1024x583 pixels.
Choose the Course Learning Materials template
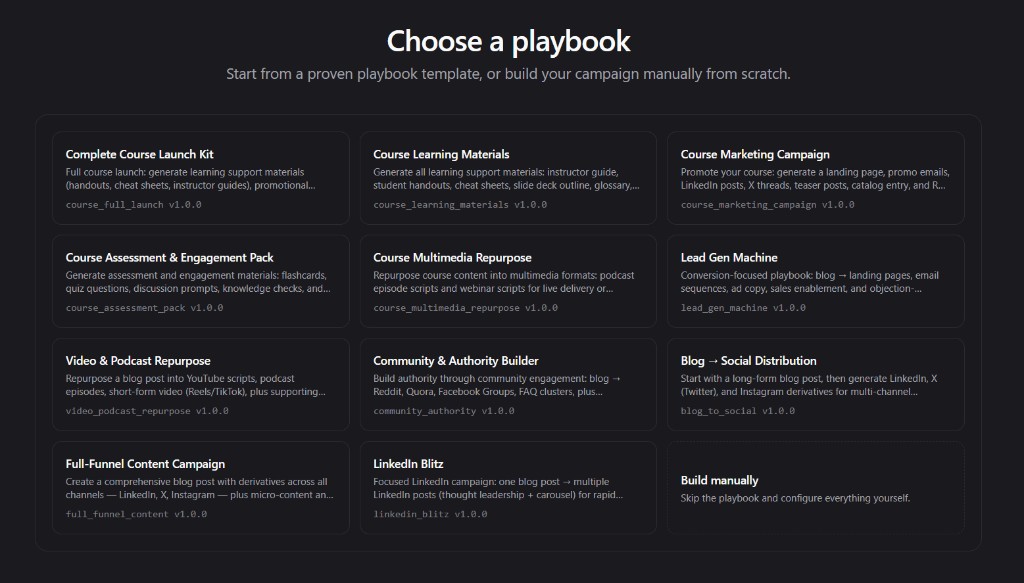point(507,178)
